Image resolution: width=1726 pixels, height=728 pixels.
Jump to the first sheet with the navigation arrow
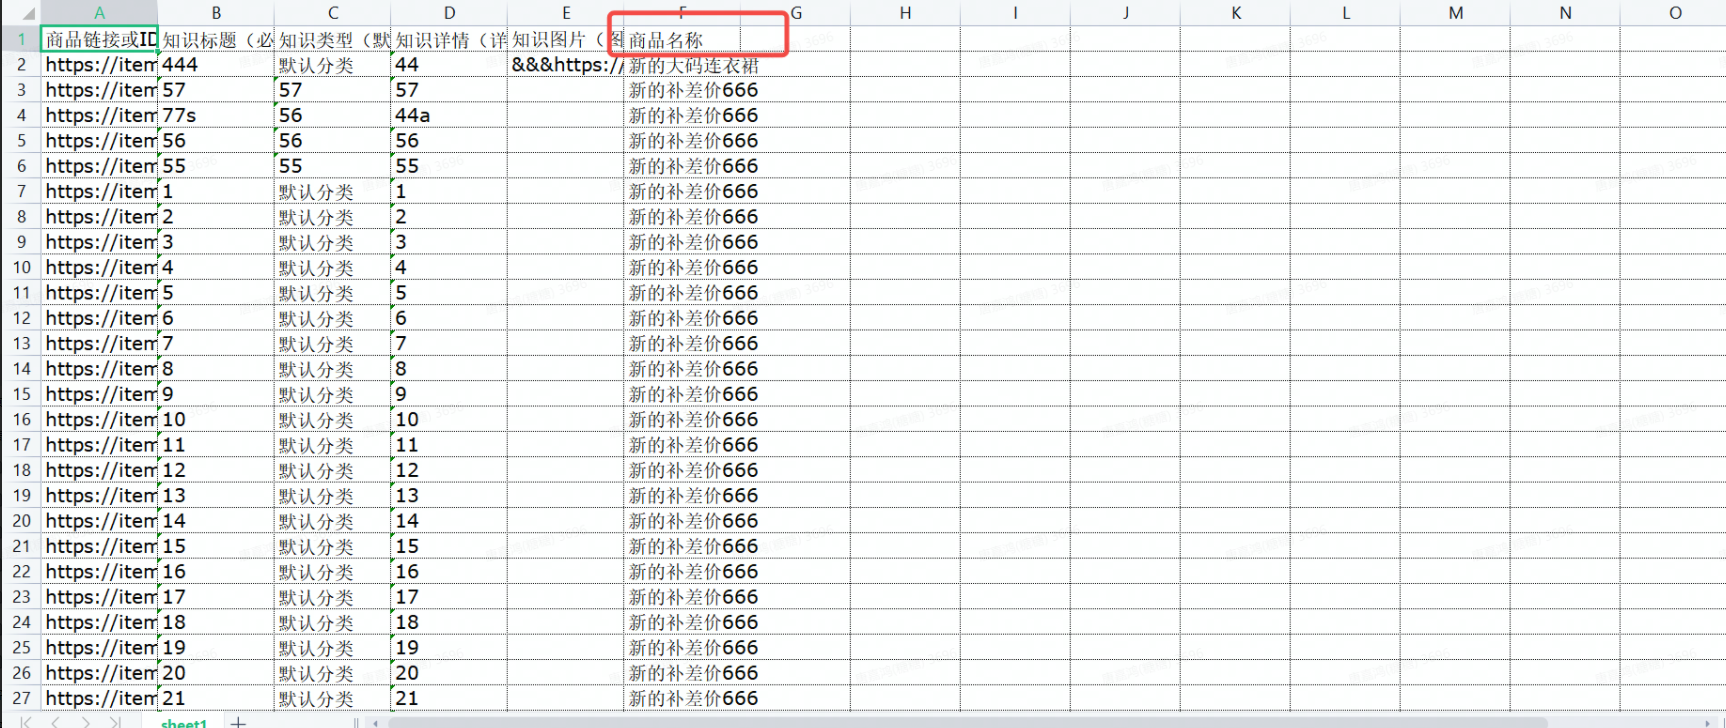(26, 721)
